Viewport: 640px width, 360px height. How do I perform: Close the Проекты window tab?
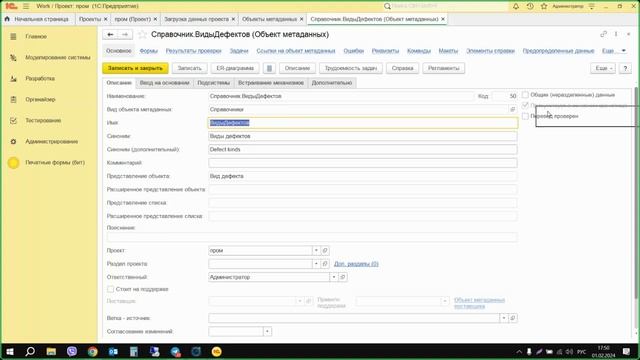click(x=106, y=19)
